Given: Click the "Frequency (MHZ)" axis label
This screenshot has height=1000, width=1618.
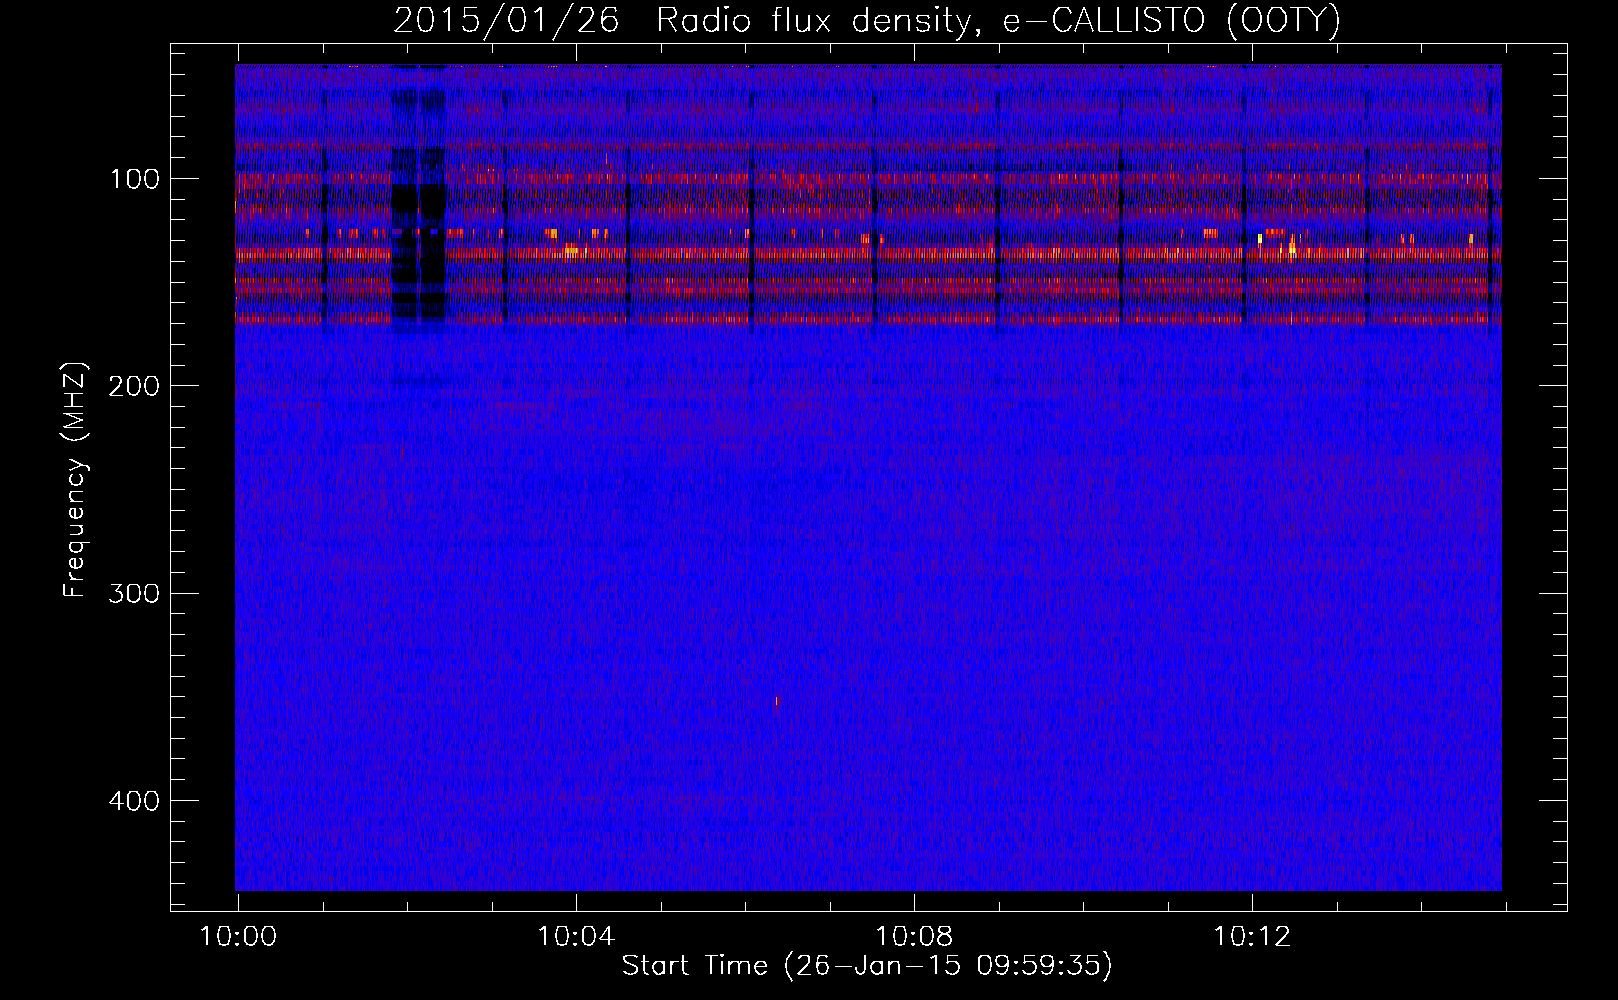Looking at the screenshot, I should (75, 479).
